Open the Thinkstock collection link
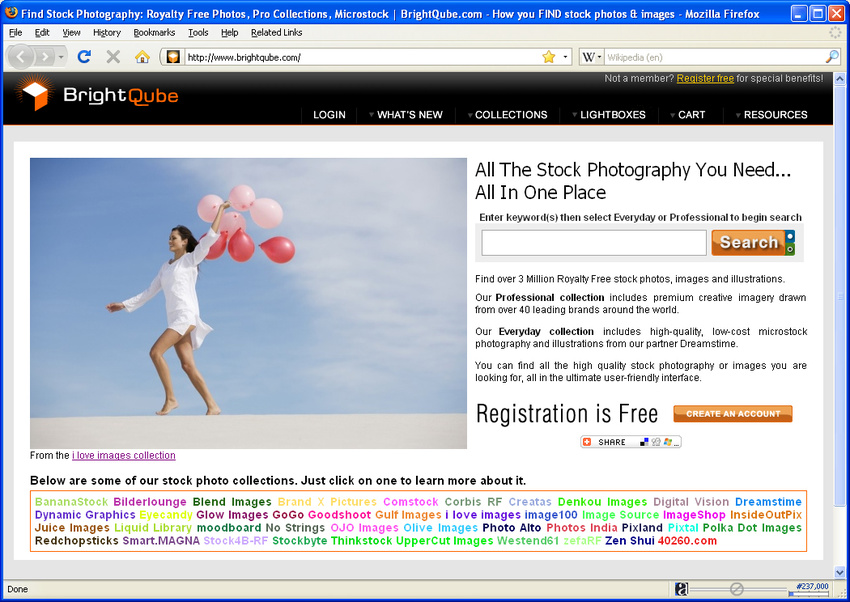The image size is (850, 602). (361, 541)
